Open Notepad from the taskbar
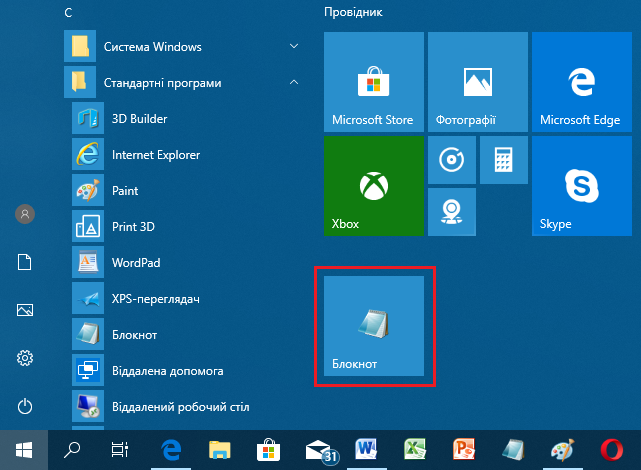641x470 pixels. pyautogui.click(x=513, y=450)
